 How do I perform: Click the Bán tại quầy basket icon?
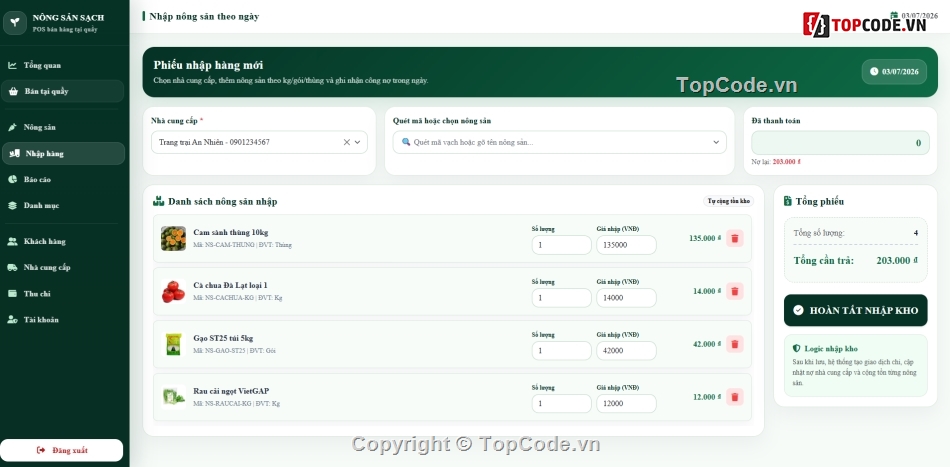coord(13,91)
